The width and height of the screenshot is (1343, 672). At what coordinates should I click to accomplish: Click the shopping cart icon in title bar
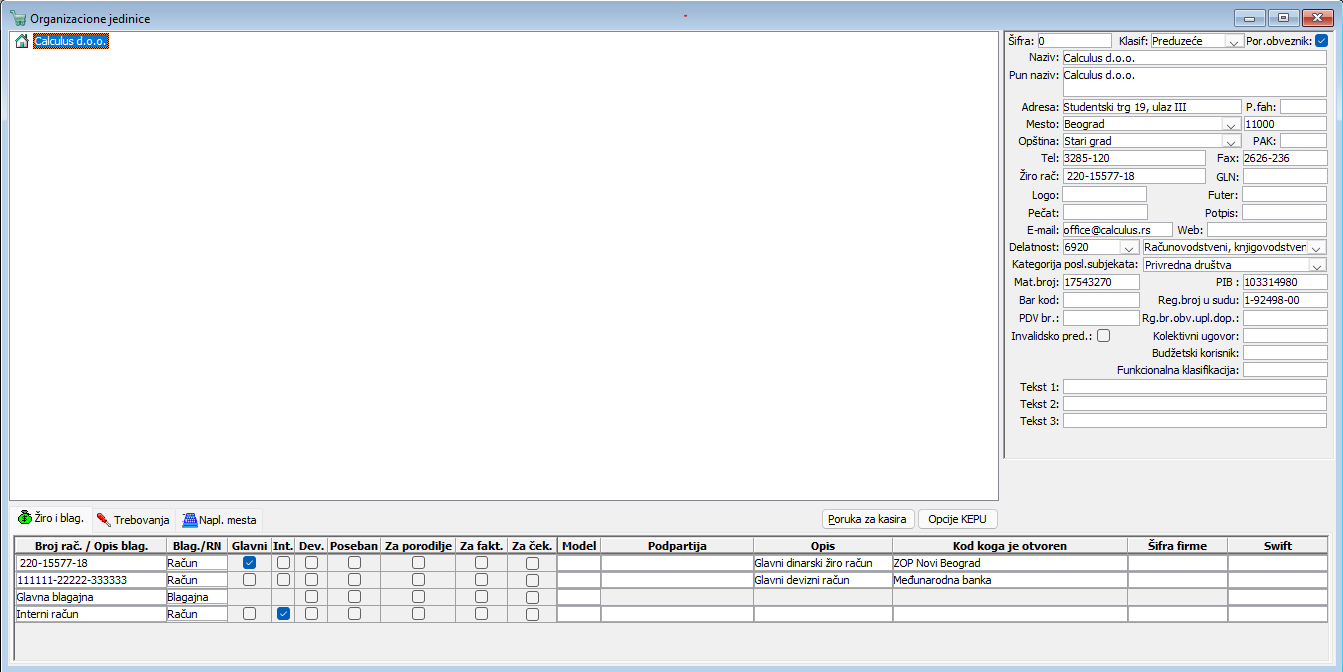click(x=18, y=18)
